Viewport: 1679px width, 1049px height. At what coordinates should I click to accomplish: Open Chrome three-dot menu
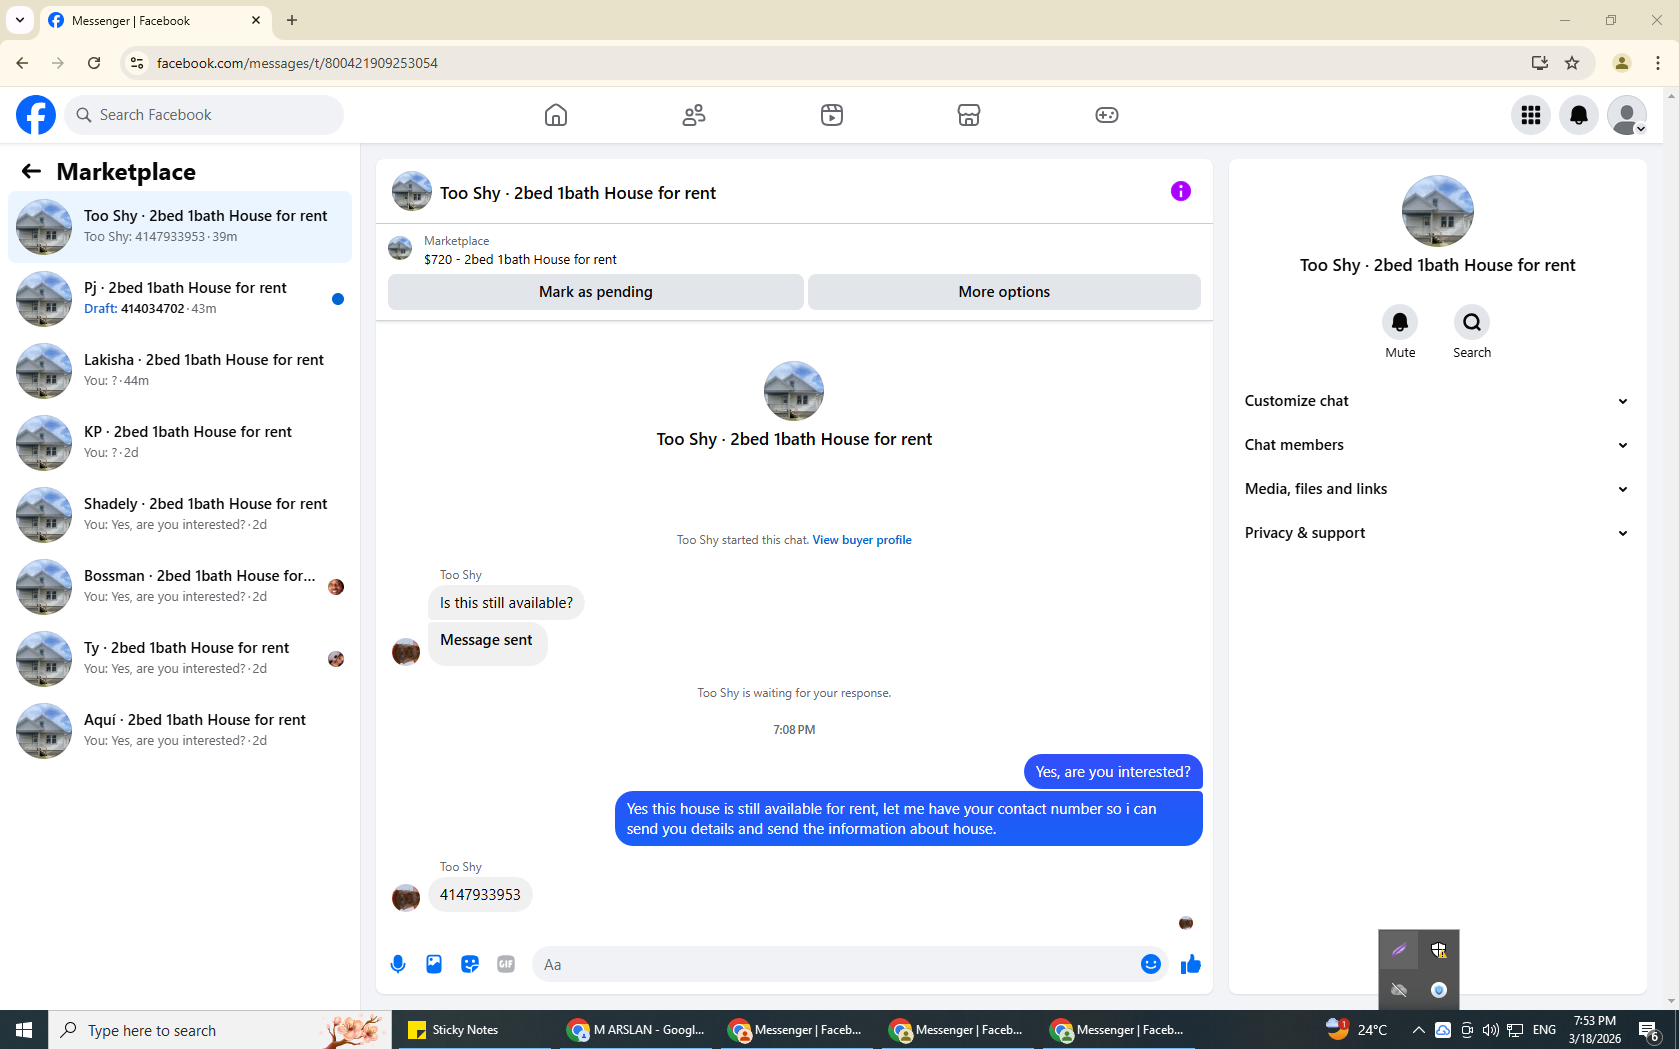click(1658, 63)
